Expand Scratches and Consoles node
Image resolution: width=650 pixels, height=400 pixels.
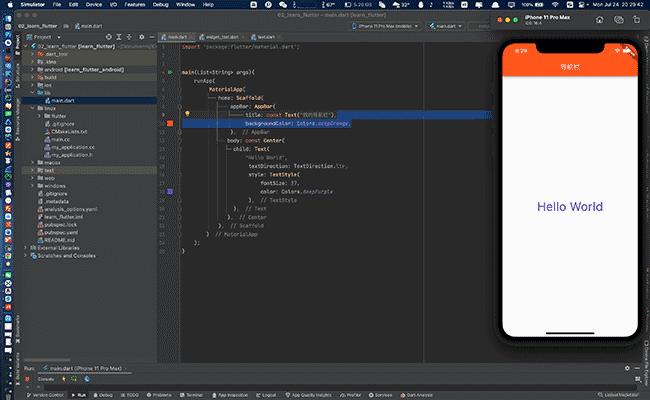point(26,256)
